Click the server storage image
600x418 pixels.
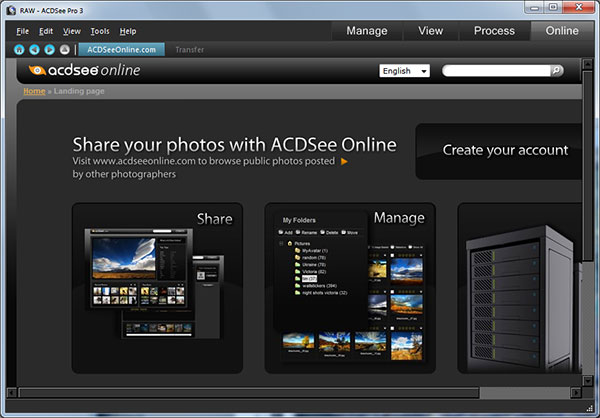coord(520,290)
